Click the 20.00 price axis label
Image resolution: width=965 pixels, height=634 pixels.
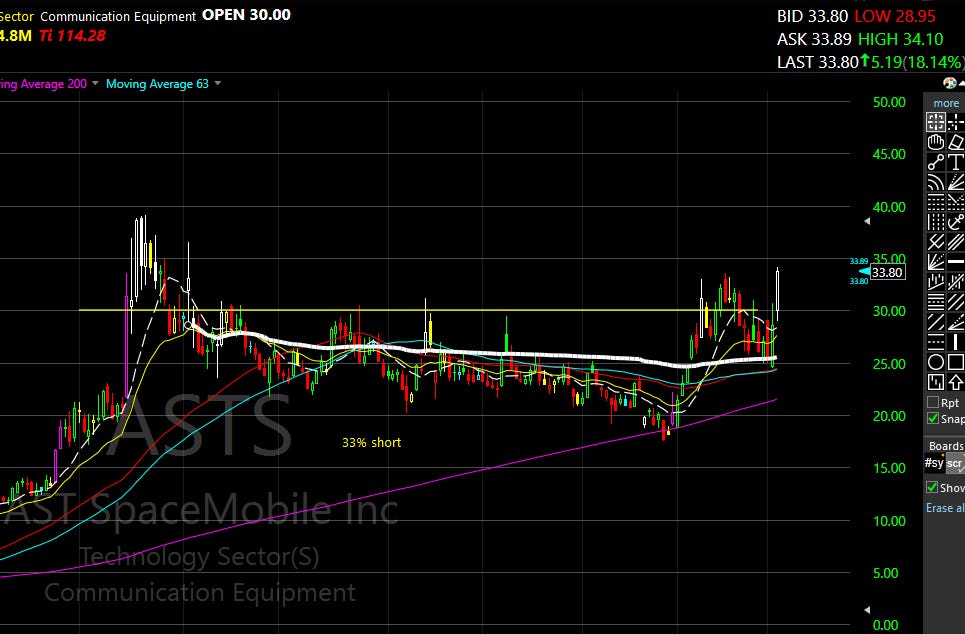point(889,416)
